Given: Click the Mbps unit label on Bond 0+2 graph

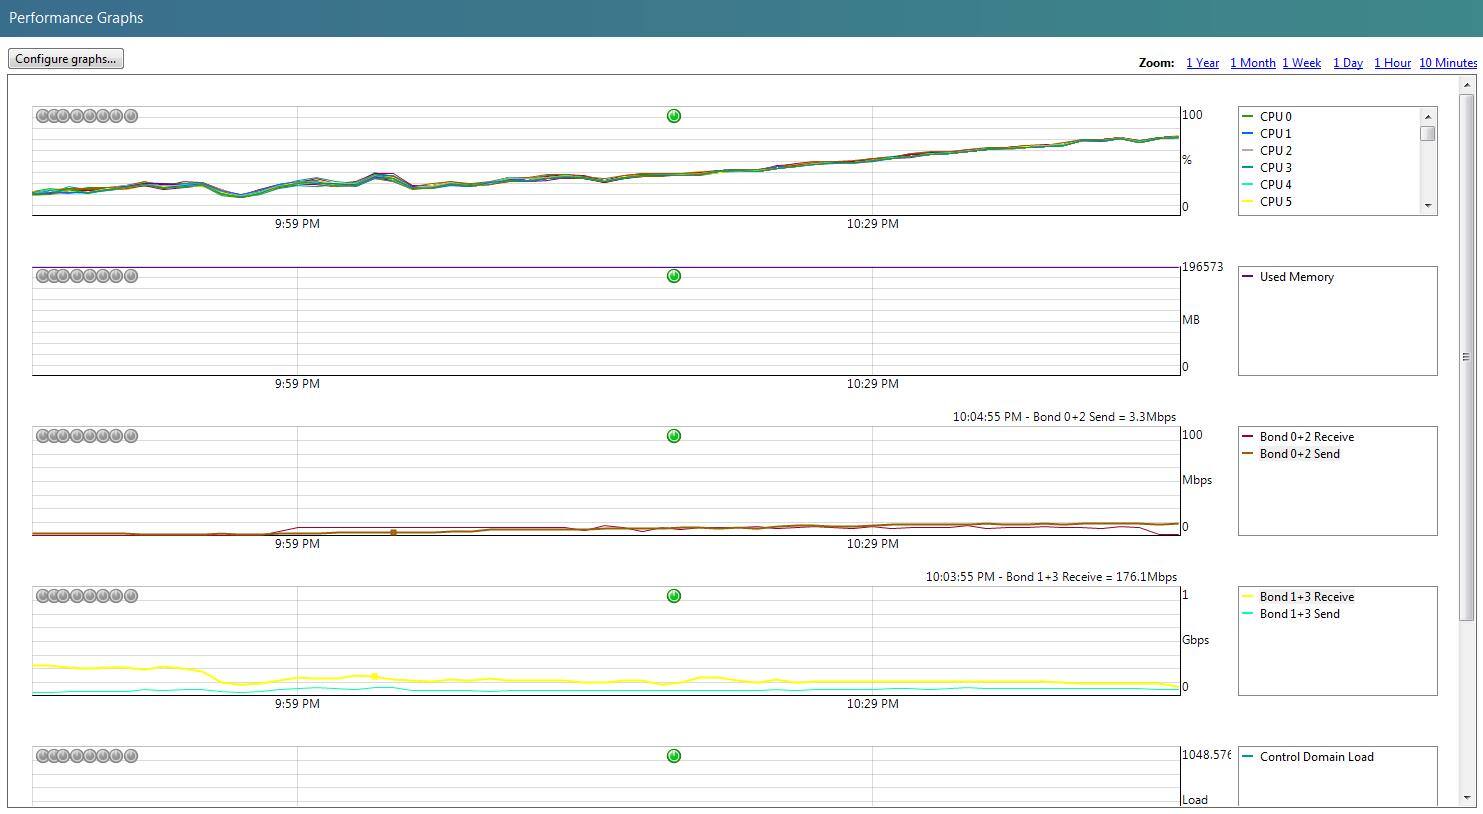Looking at the screenshot, I should tap(1197, 480).
